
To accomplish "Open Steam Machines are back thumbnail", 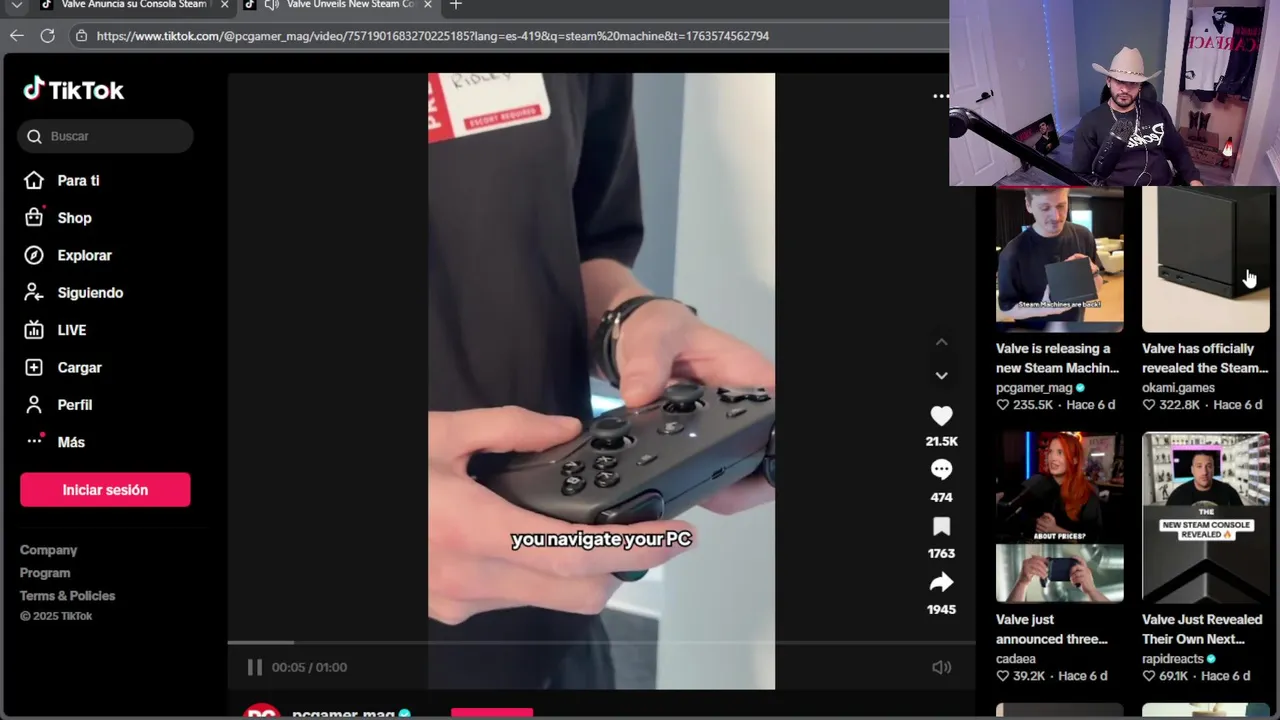I will pos(1059,259).
